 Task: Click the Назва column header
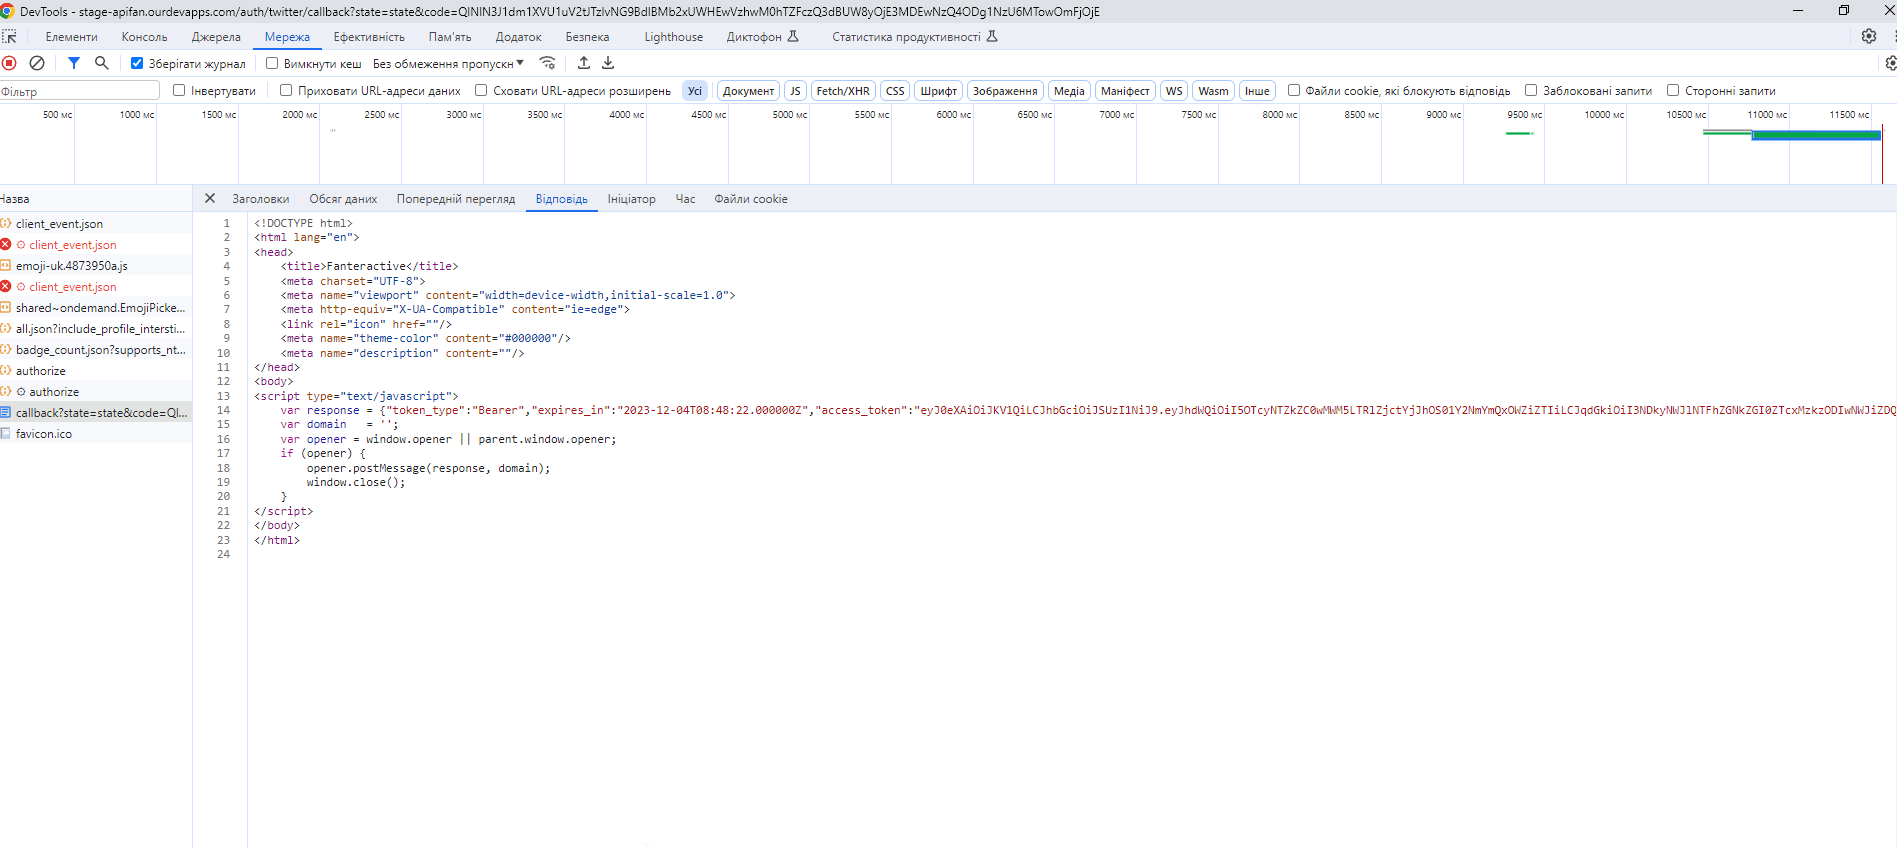point(96,199)
